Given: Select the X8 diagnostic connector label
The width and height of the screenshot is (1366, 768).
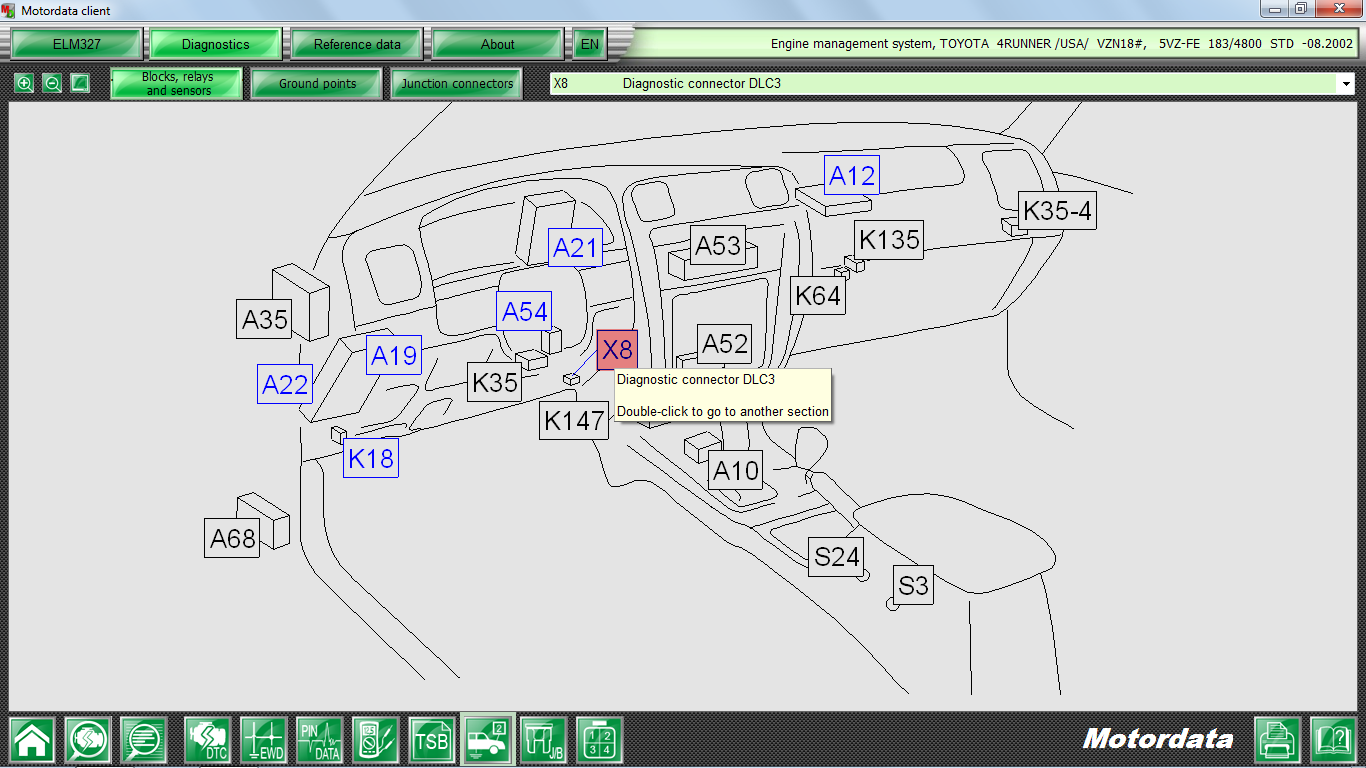Looking at the screenshot, I should click(617, 350).
